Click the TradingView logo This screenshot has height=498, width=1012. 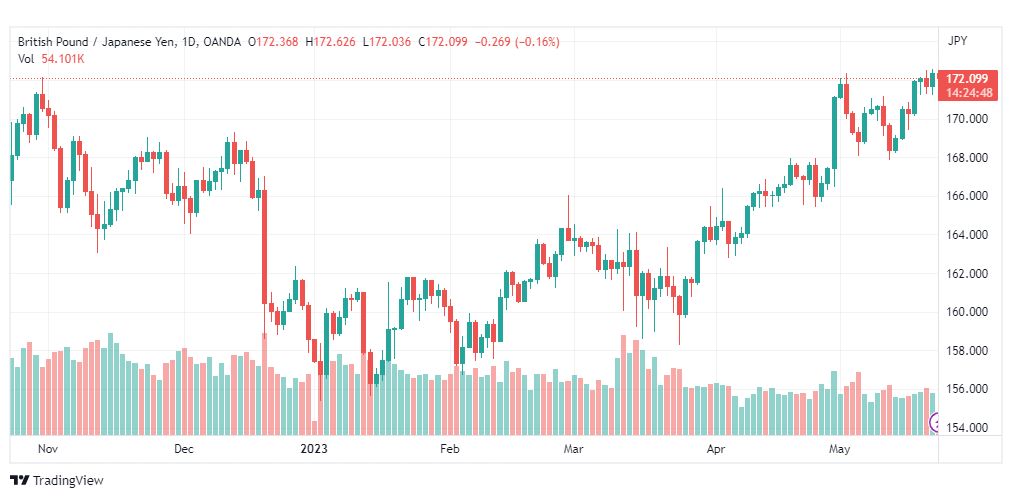click(x=57, y=481)
